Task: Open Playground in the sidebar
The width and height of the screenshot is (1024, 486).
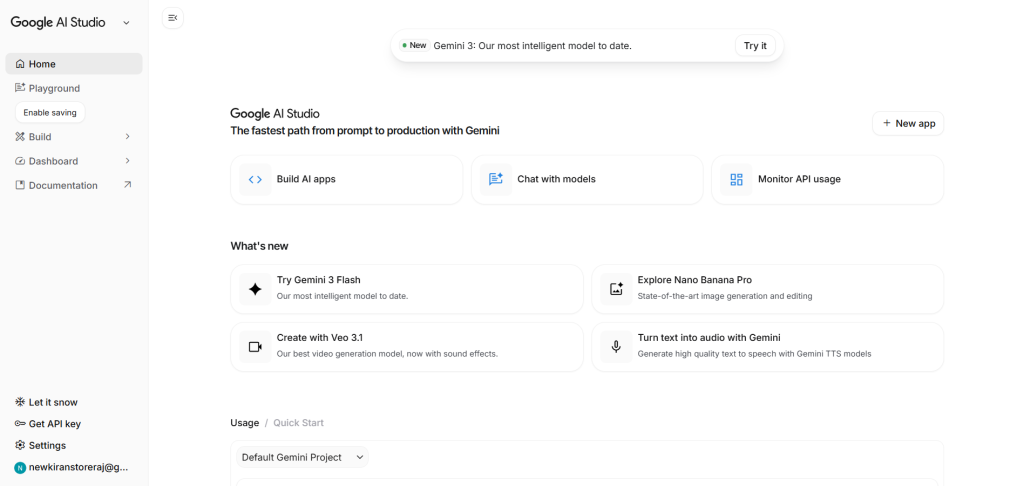Action: click(54, 88)
